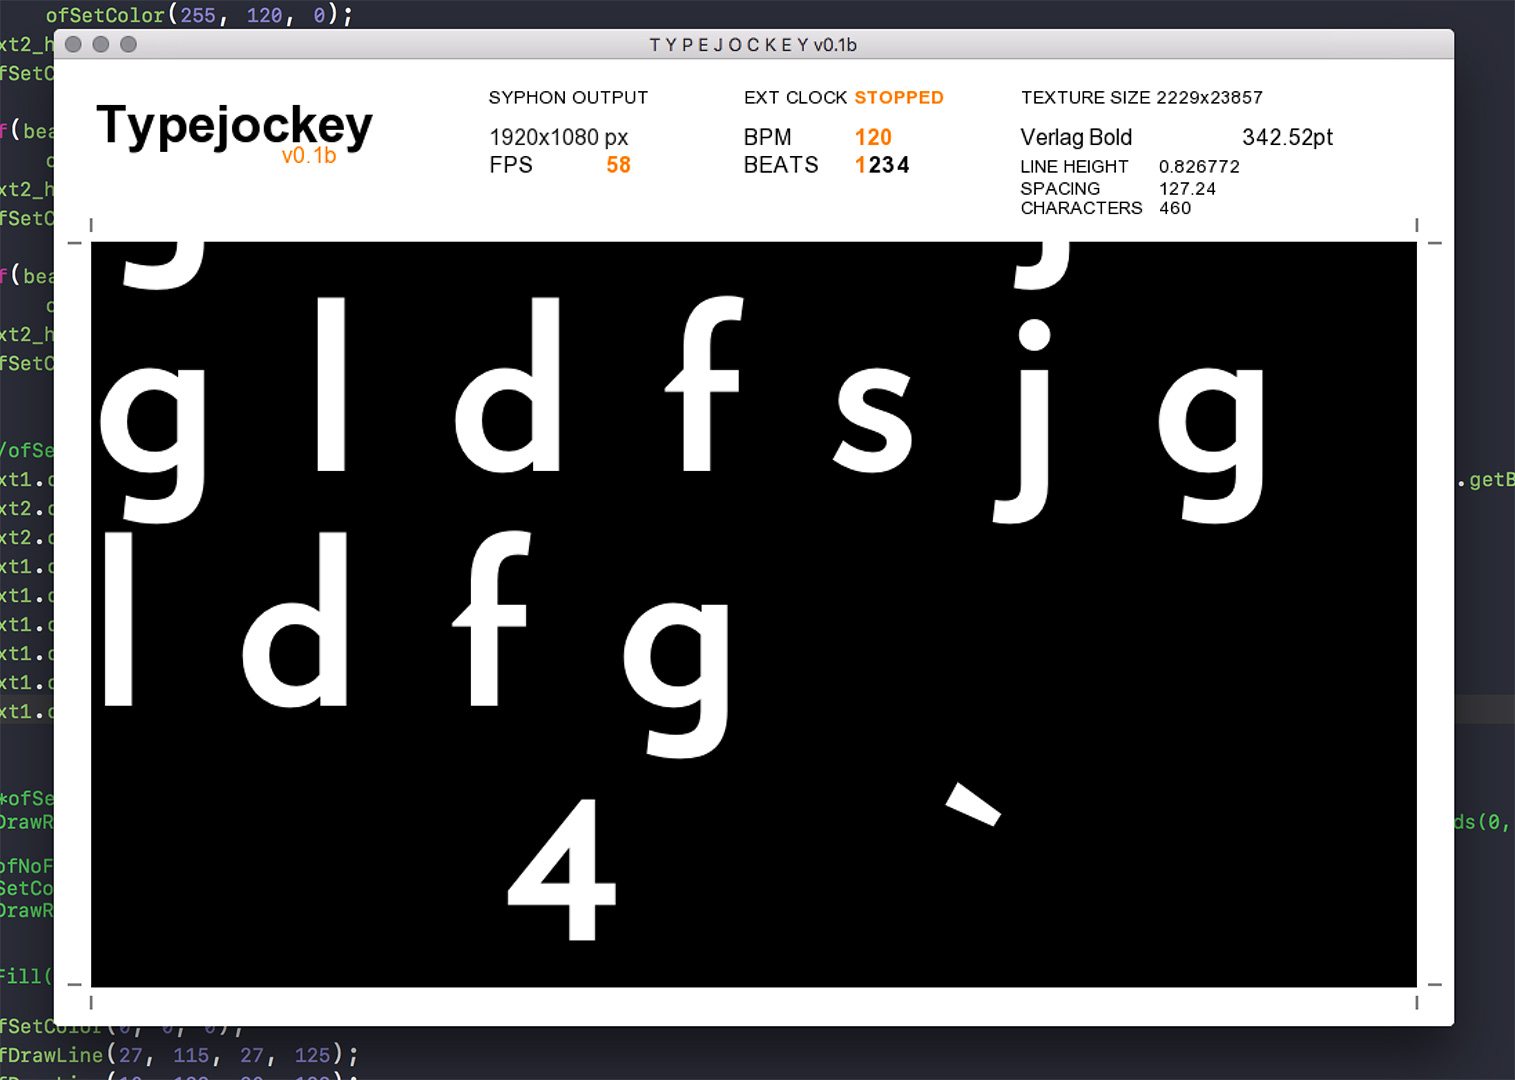The height and width of the screenshot is (1080, 1515).
Task: Click the STOPPED external clock status
Action: [898, 97]
